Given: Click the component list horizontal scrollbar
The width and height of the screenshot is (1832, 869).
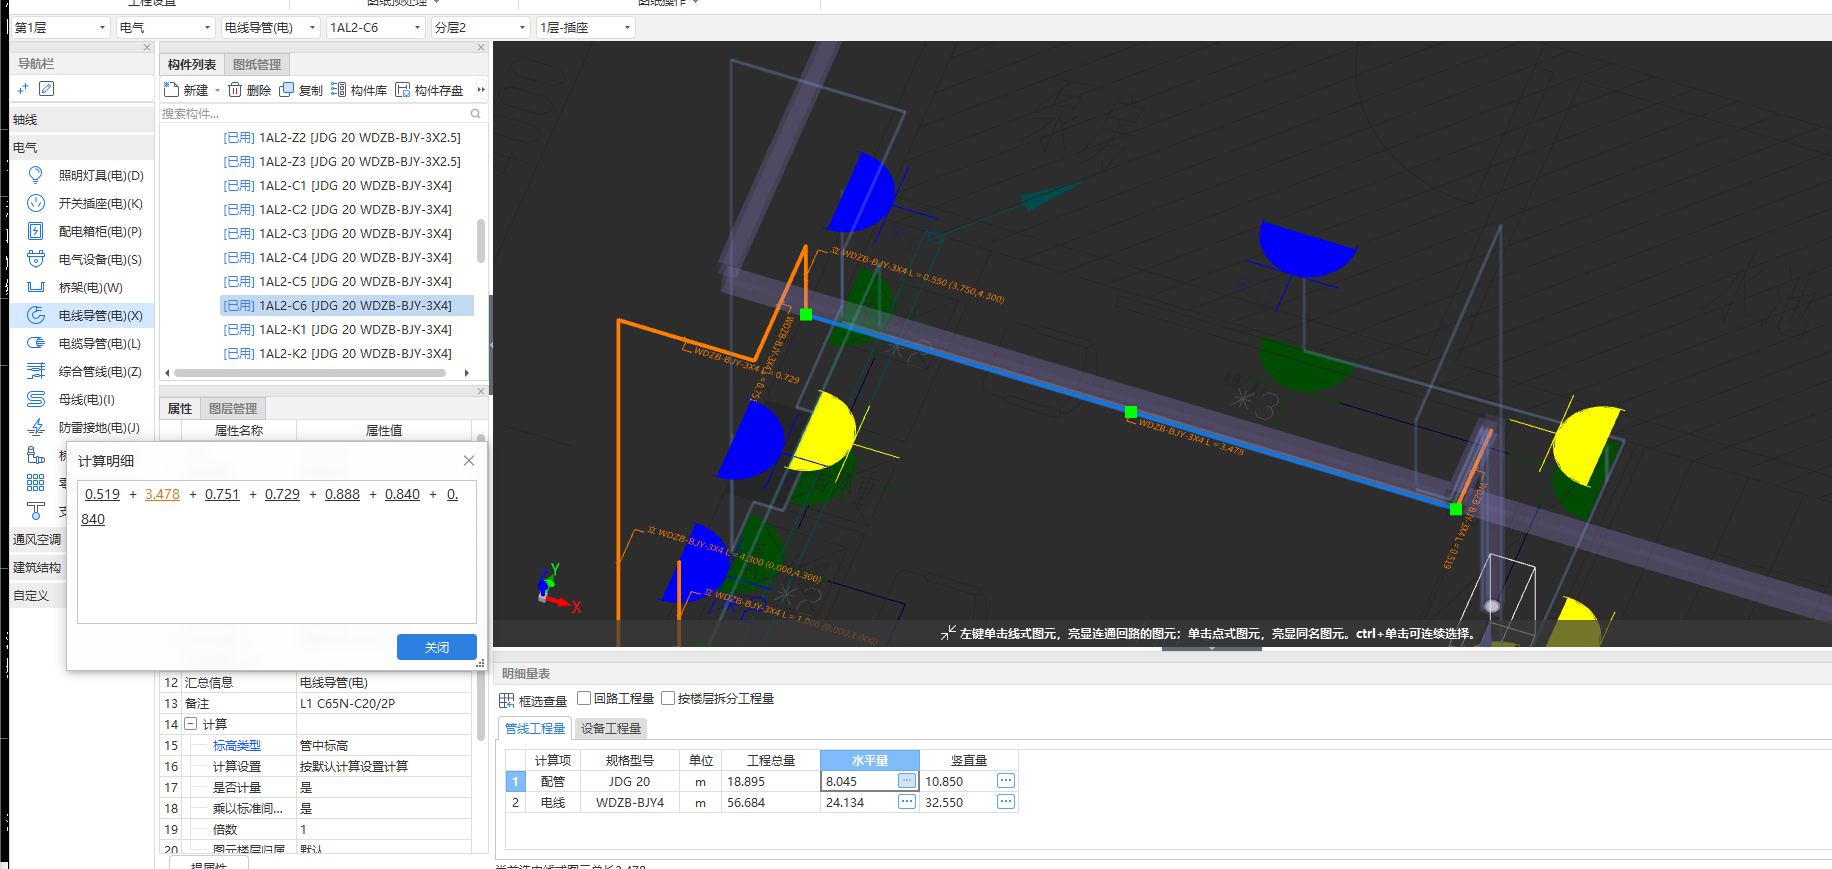Looking at the screenshot, I should tap(310, 373).
